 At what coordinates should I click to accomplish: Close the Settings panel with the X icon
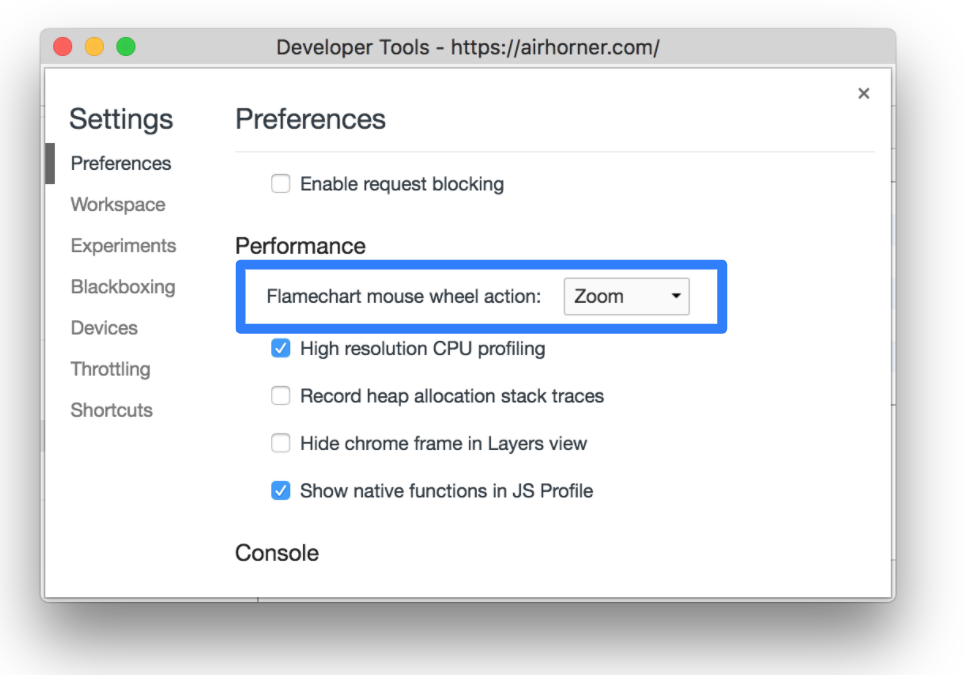tap(863, 94)
